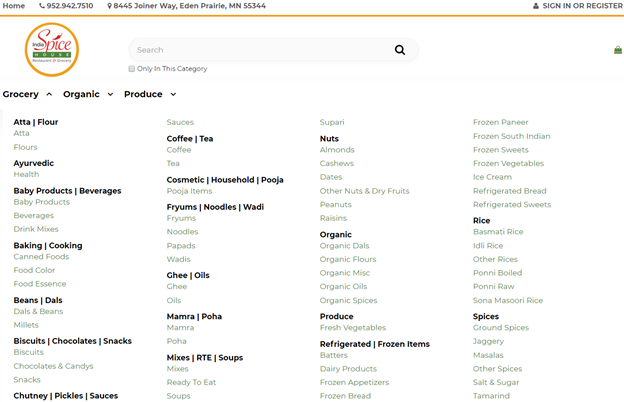Open the Atta | Flour category heading
This screenshot has width=624, height=402.
tap(36, 122)
